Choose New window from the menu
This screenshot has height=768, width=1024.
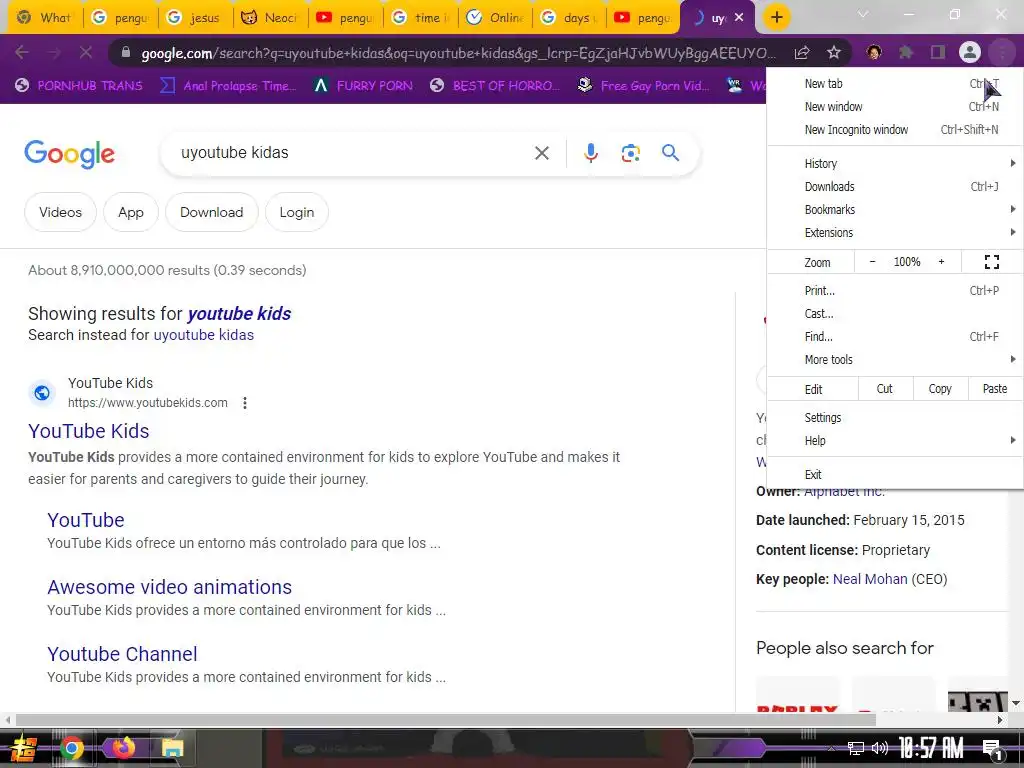coord(895,106)
